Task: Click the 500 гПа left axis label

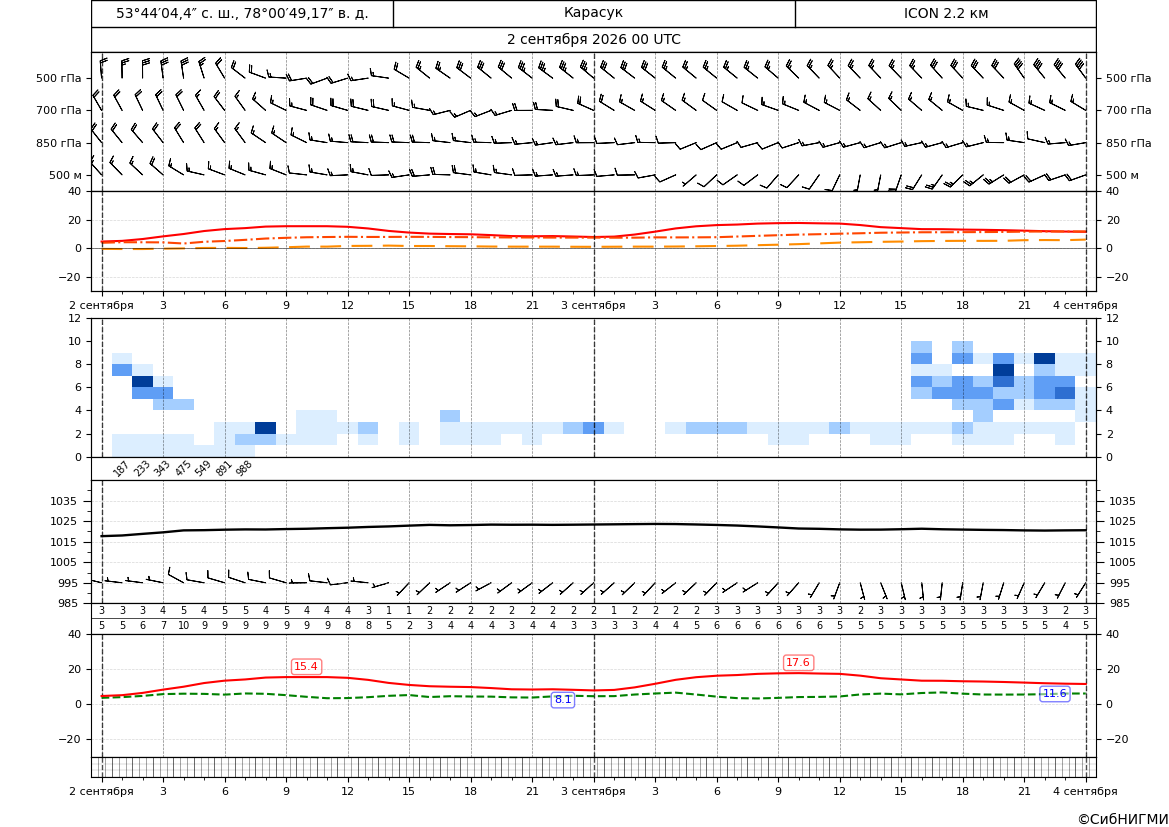Action: point(59,78)
